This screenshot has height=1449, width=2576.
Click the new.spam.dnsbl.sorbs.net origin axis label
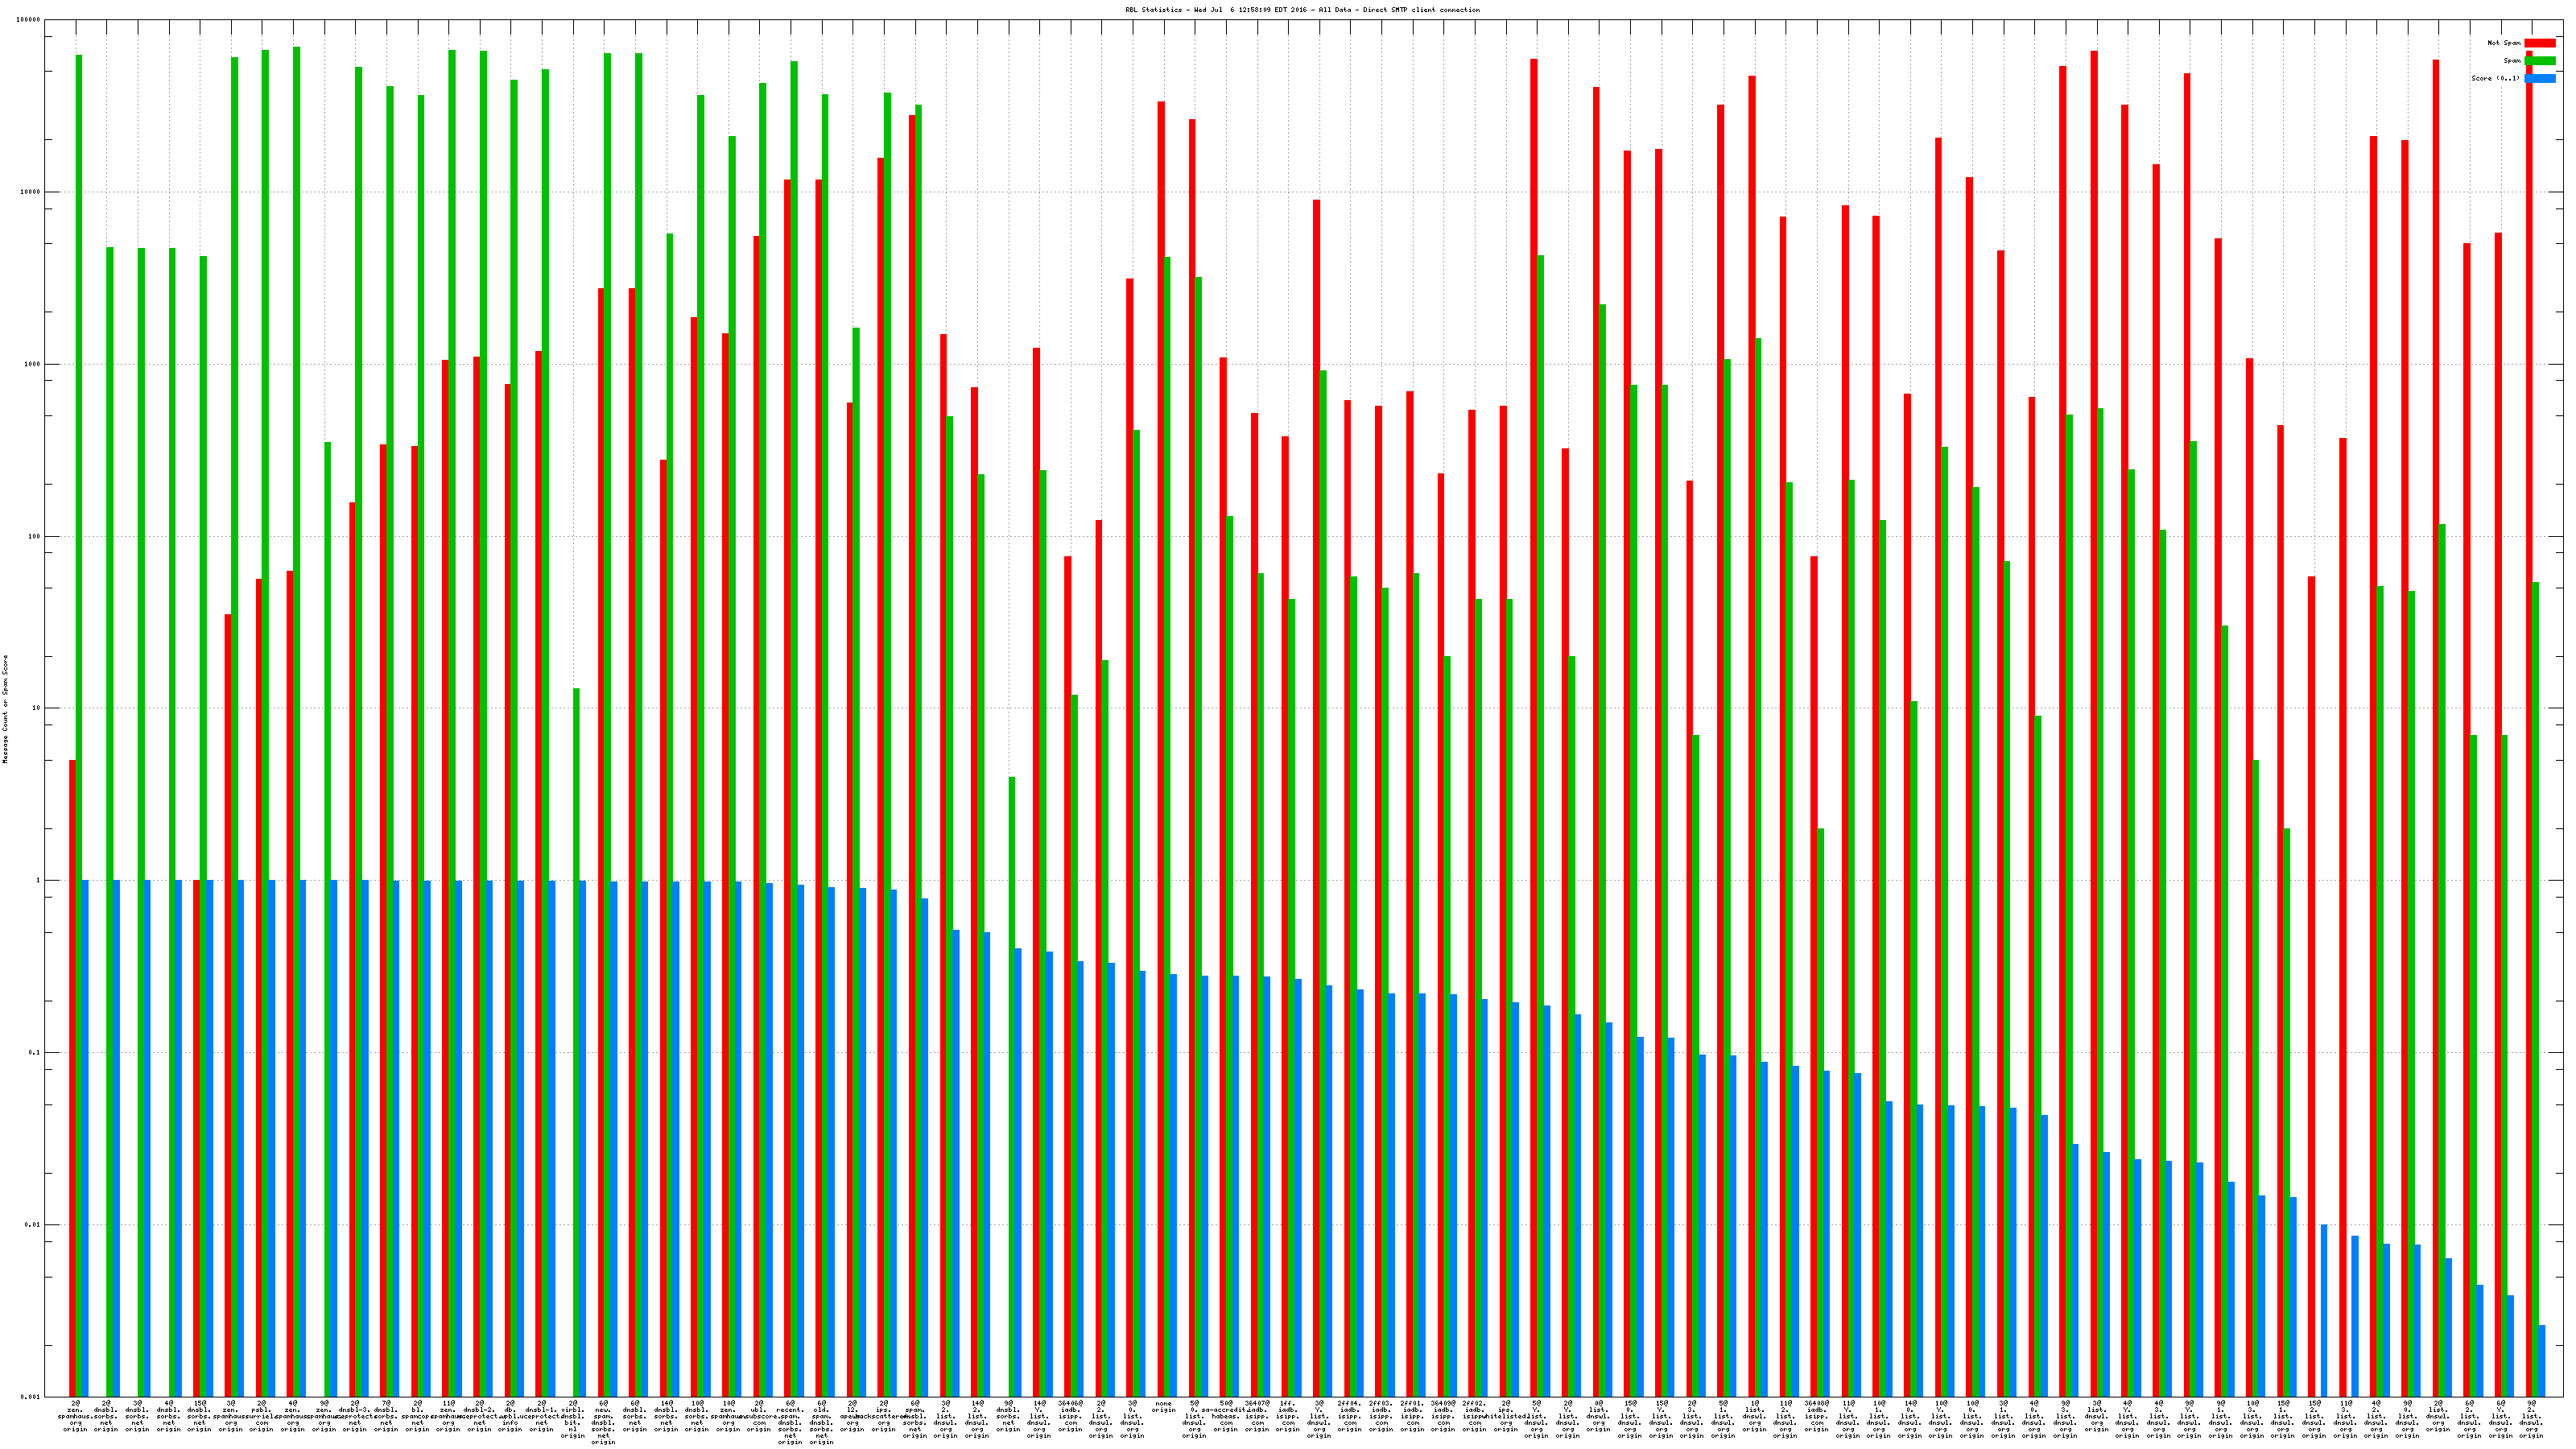click(x=604, y=1422)
